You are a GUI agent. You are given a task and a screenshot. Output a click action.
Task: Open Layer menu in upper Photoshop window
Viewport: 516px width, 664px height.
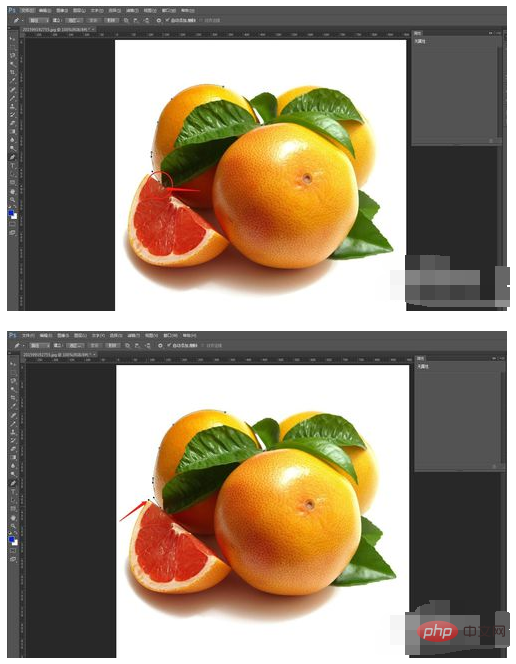[79, 10]
